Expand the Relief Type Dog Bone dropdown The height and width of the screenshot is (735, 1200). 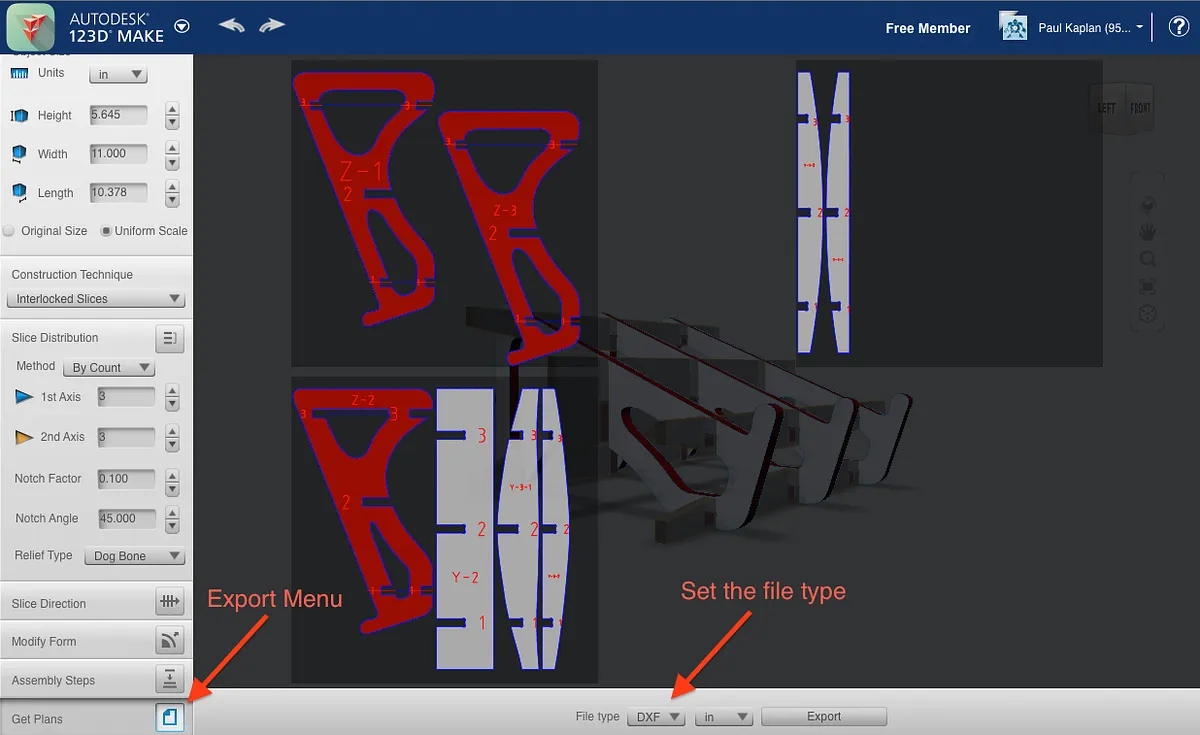click(x=135, y=556)
